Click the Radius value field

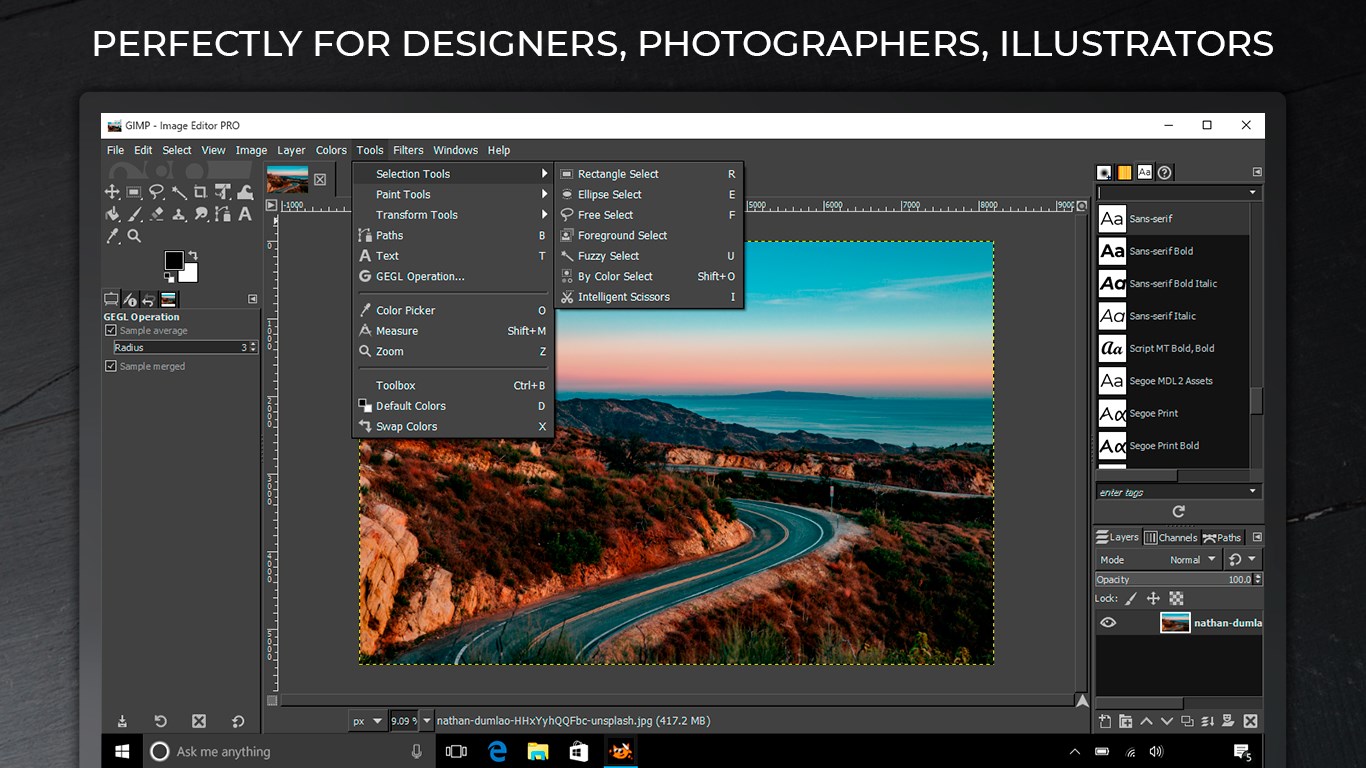click(185, 348)
